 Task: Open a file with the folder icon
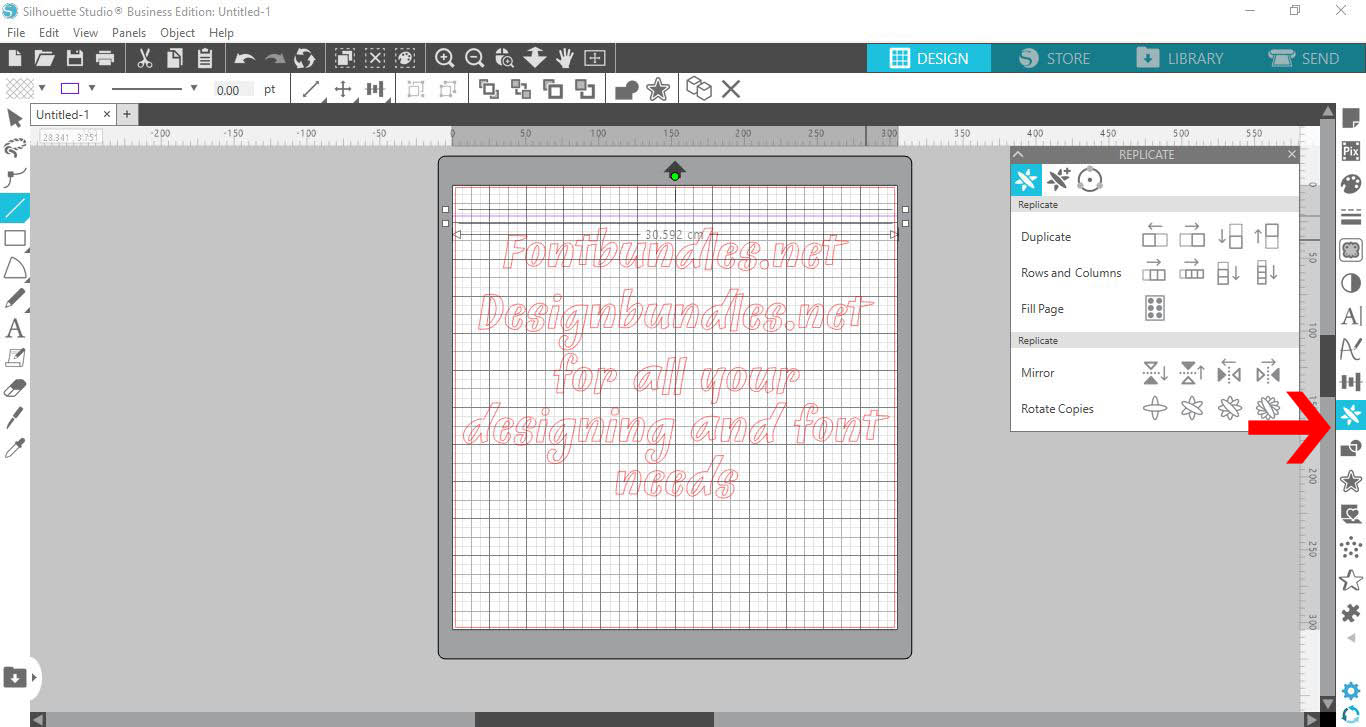[x=44, y=58]
